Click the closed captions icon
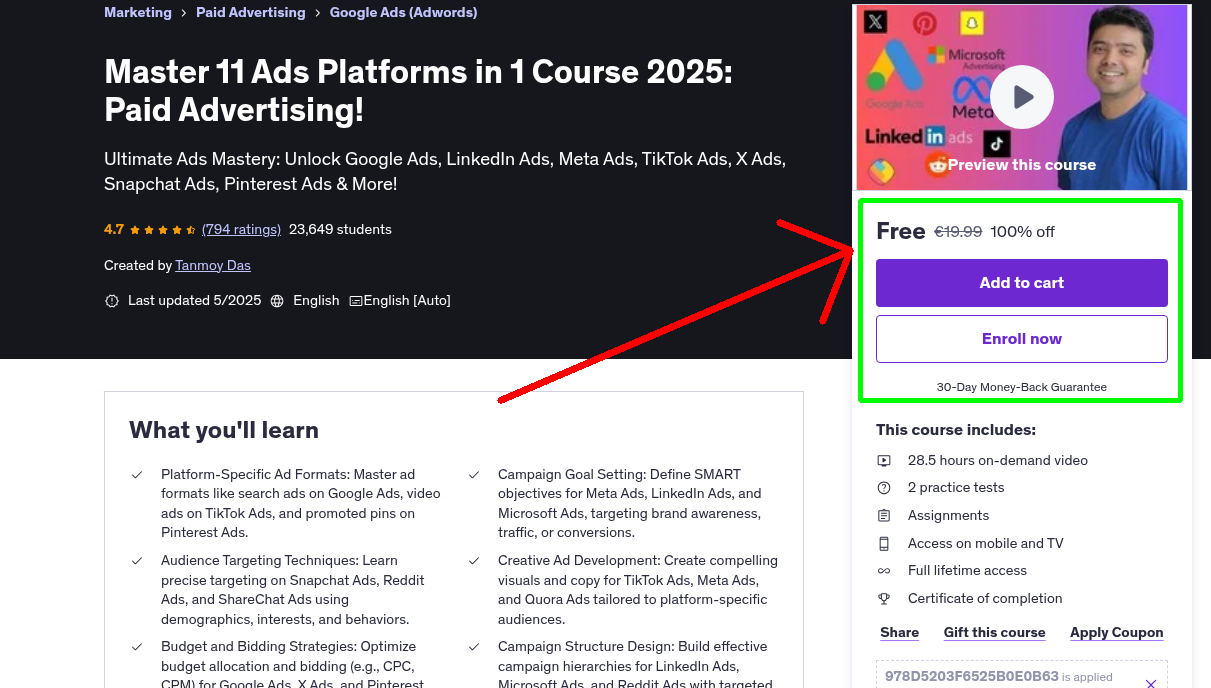 point(355,301)
